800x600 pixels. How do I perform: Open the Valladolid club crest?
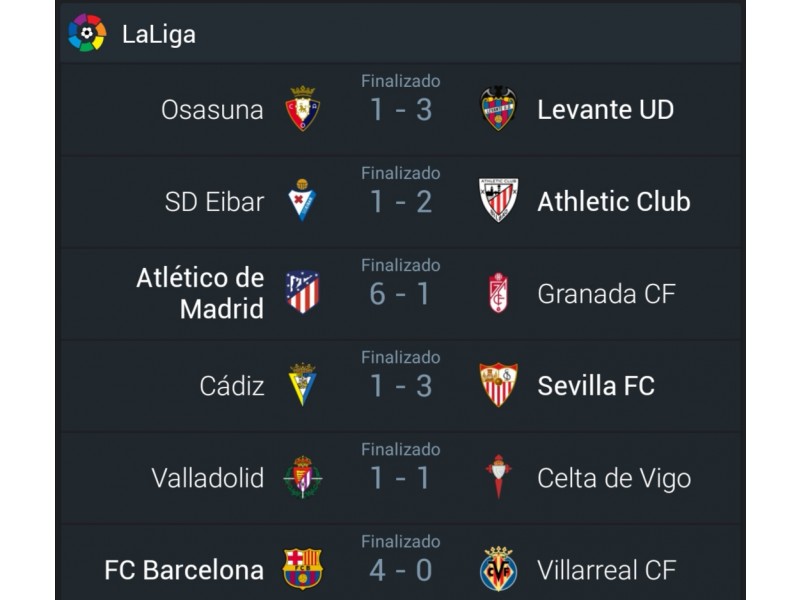click(303, 477)
